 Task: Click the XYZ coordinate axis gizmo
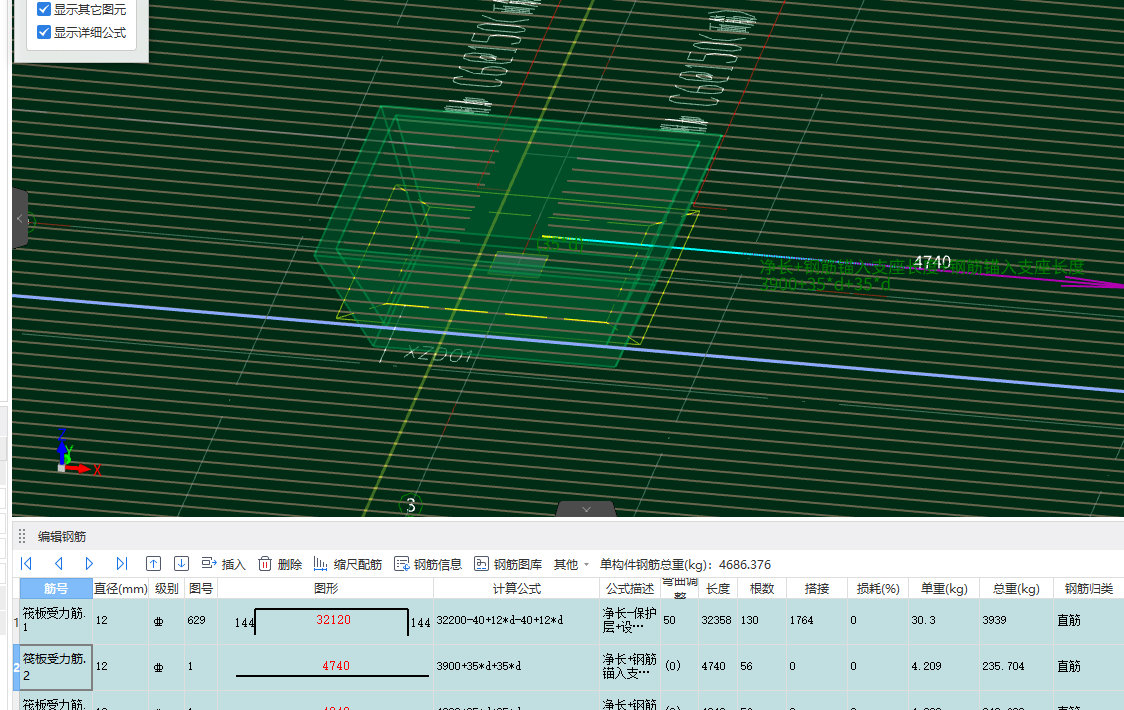pos(76,453)
